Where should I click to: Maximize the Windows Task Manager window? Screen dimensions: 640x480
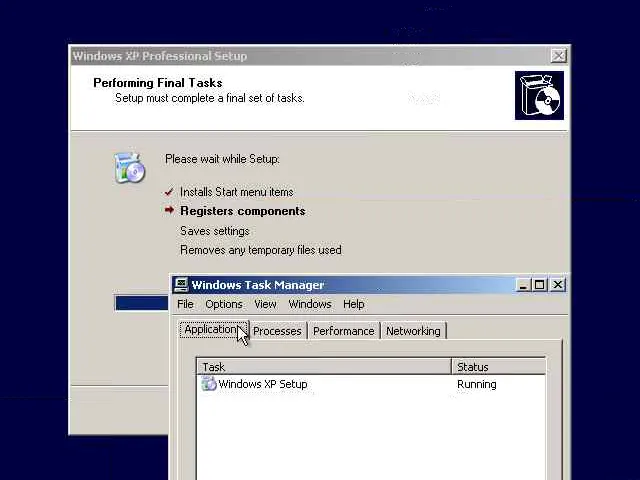click(539, 284)
